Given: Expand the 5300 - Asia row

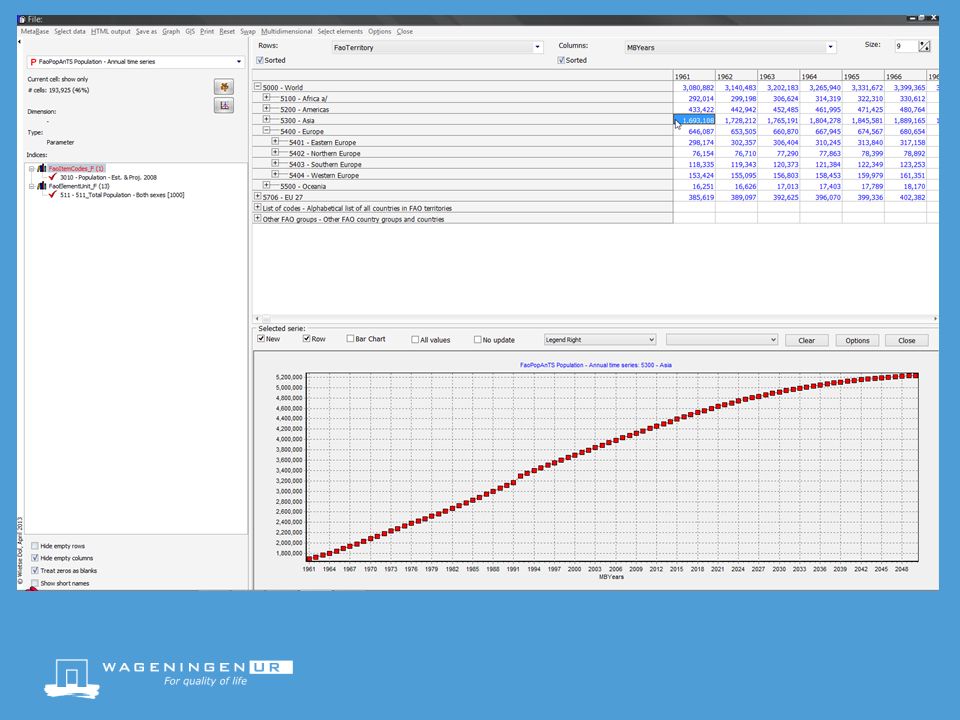Looking at the screenshot, I should click(266, 120).
